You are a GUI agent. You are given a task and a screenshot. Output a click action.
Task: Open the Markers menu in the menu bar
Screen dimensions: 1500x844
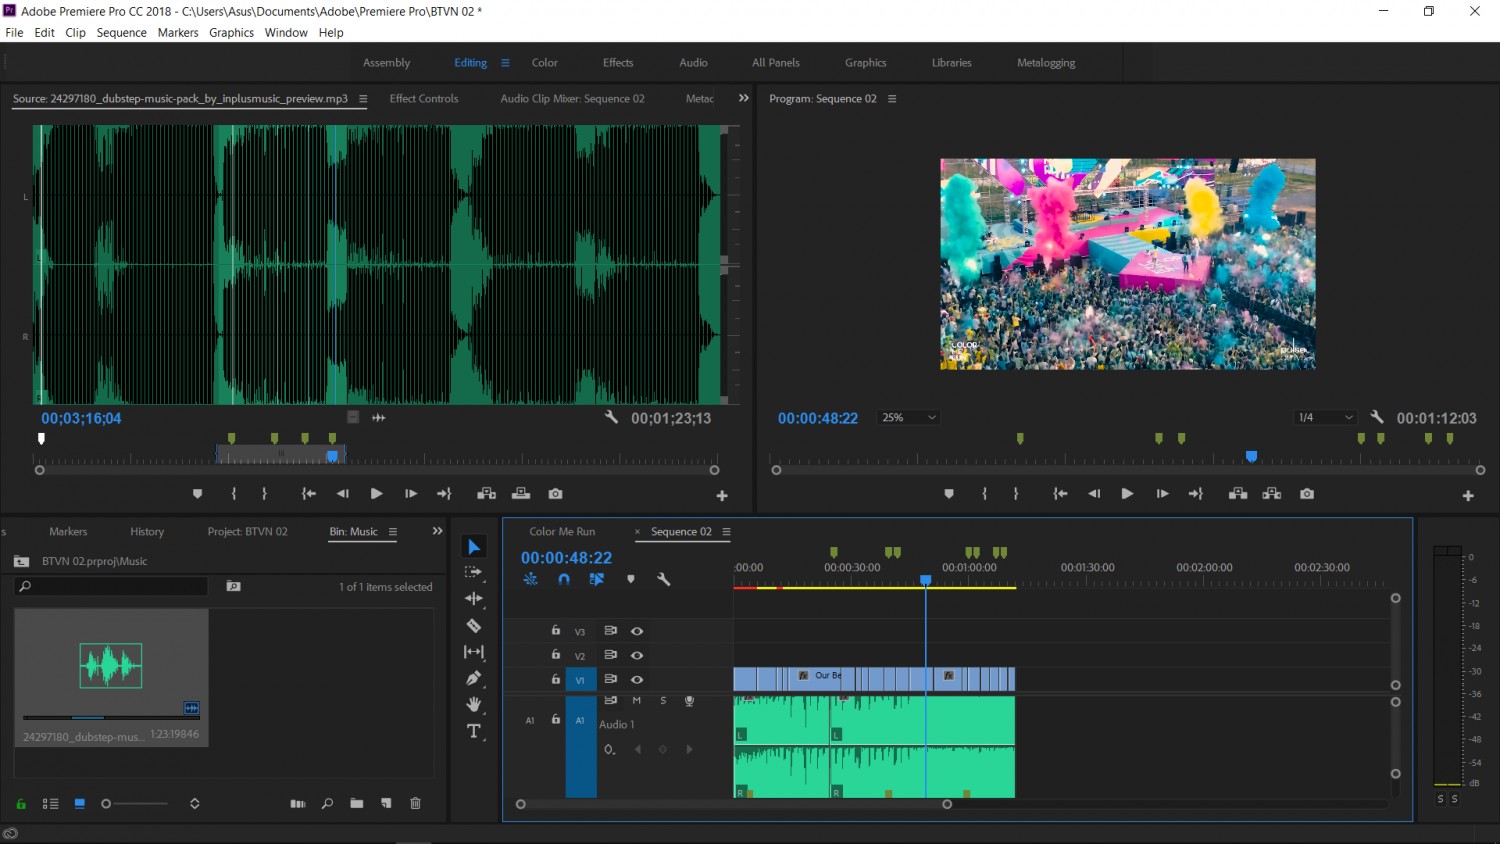coord(178,33)
